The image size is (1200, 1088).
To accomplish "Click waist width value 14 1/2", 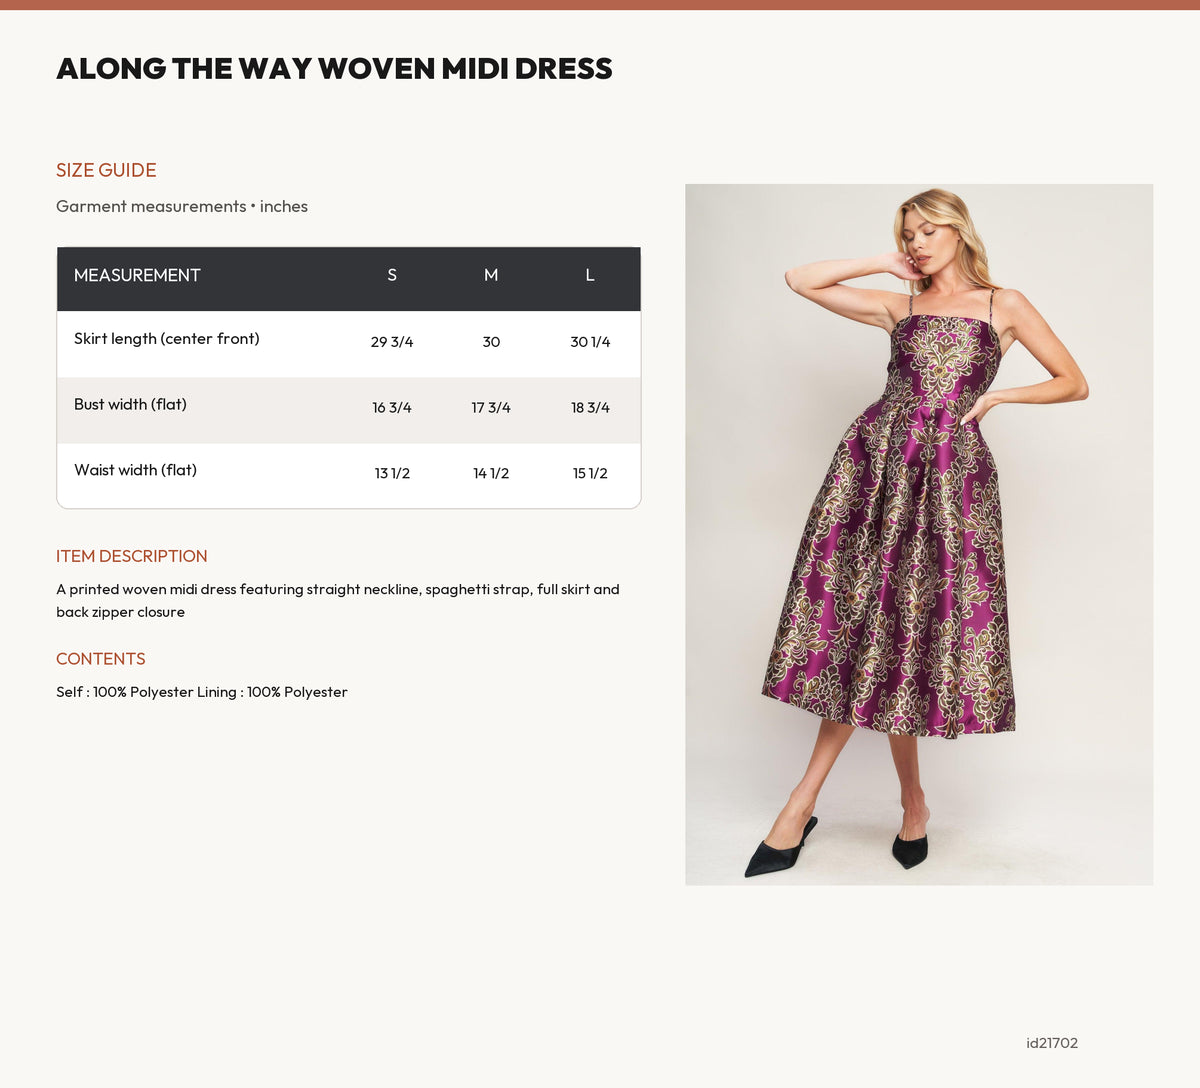I will pos(491,474).
